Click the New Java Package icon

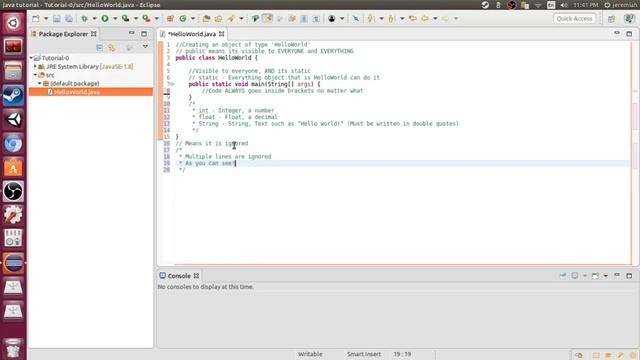170,18
